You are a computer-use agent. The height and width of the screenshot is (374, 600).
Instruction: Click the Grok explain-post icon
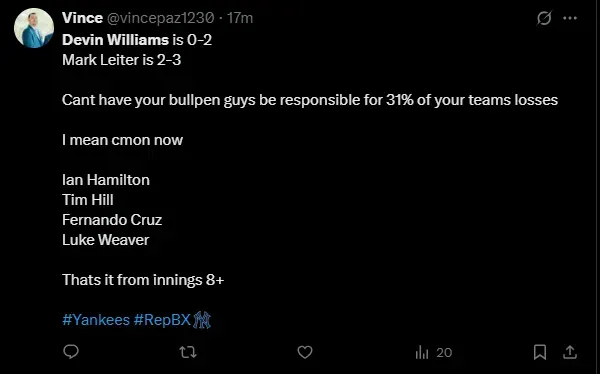click(544, 18)
